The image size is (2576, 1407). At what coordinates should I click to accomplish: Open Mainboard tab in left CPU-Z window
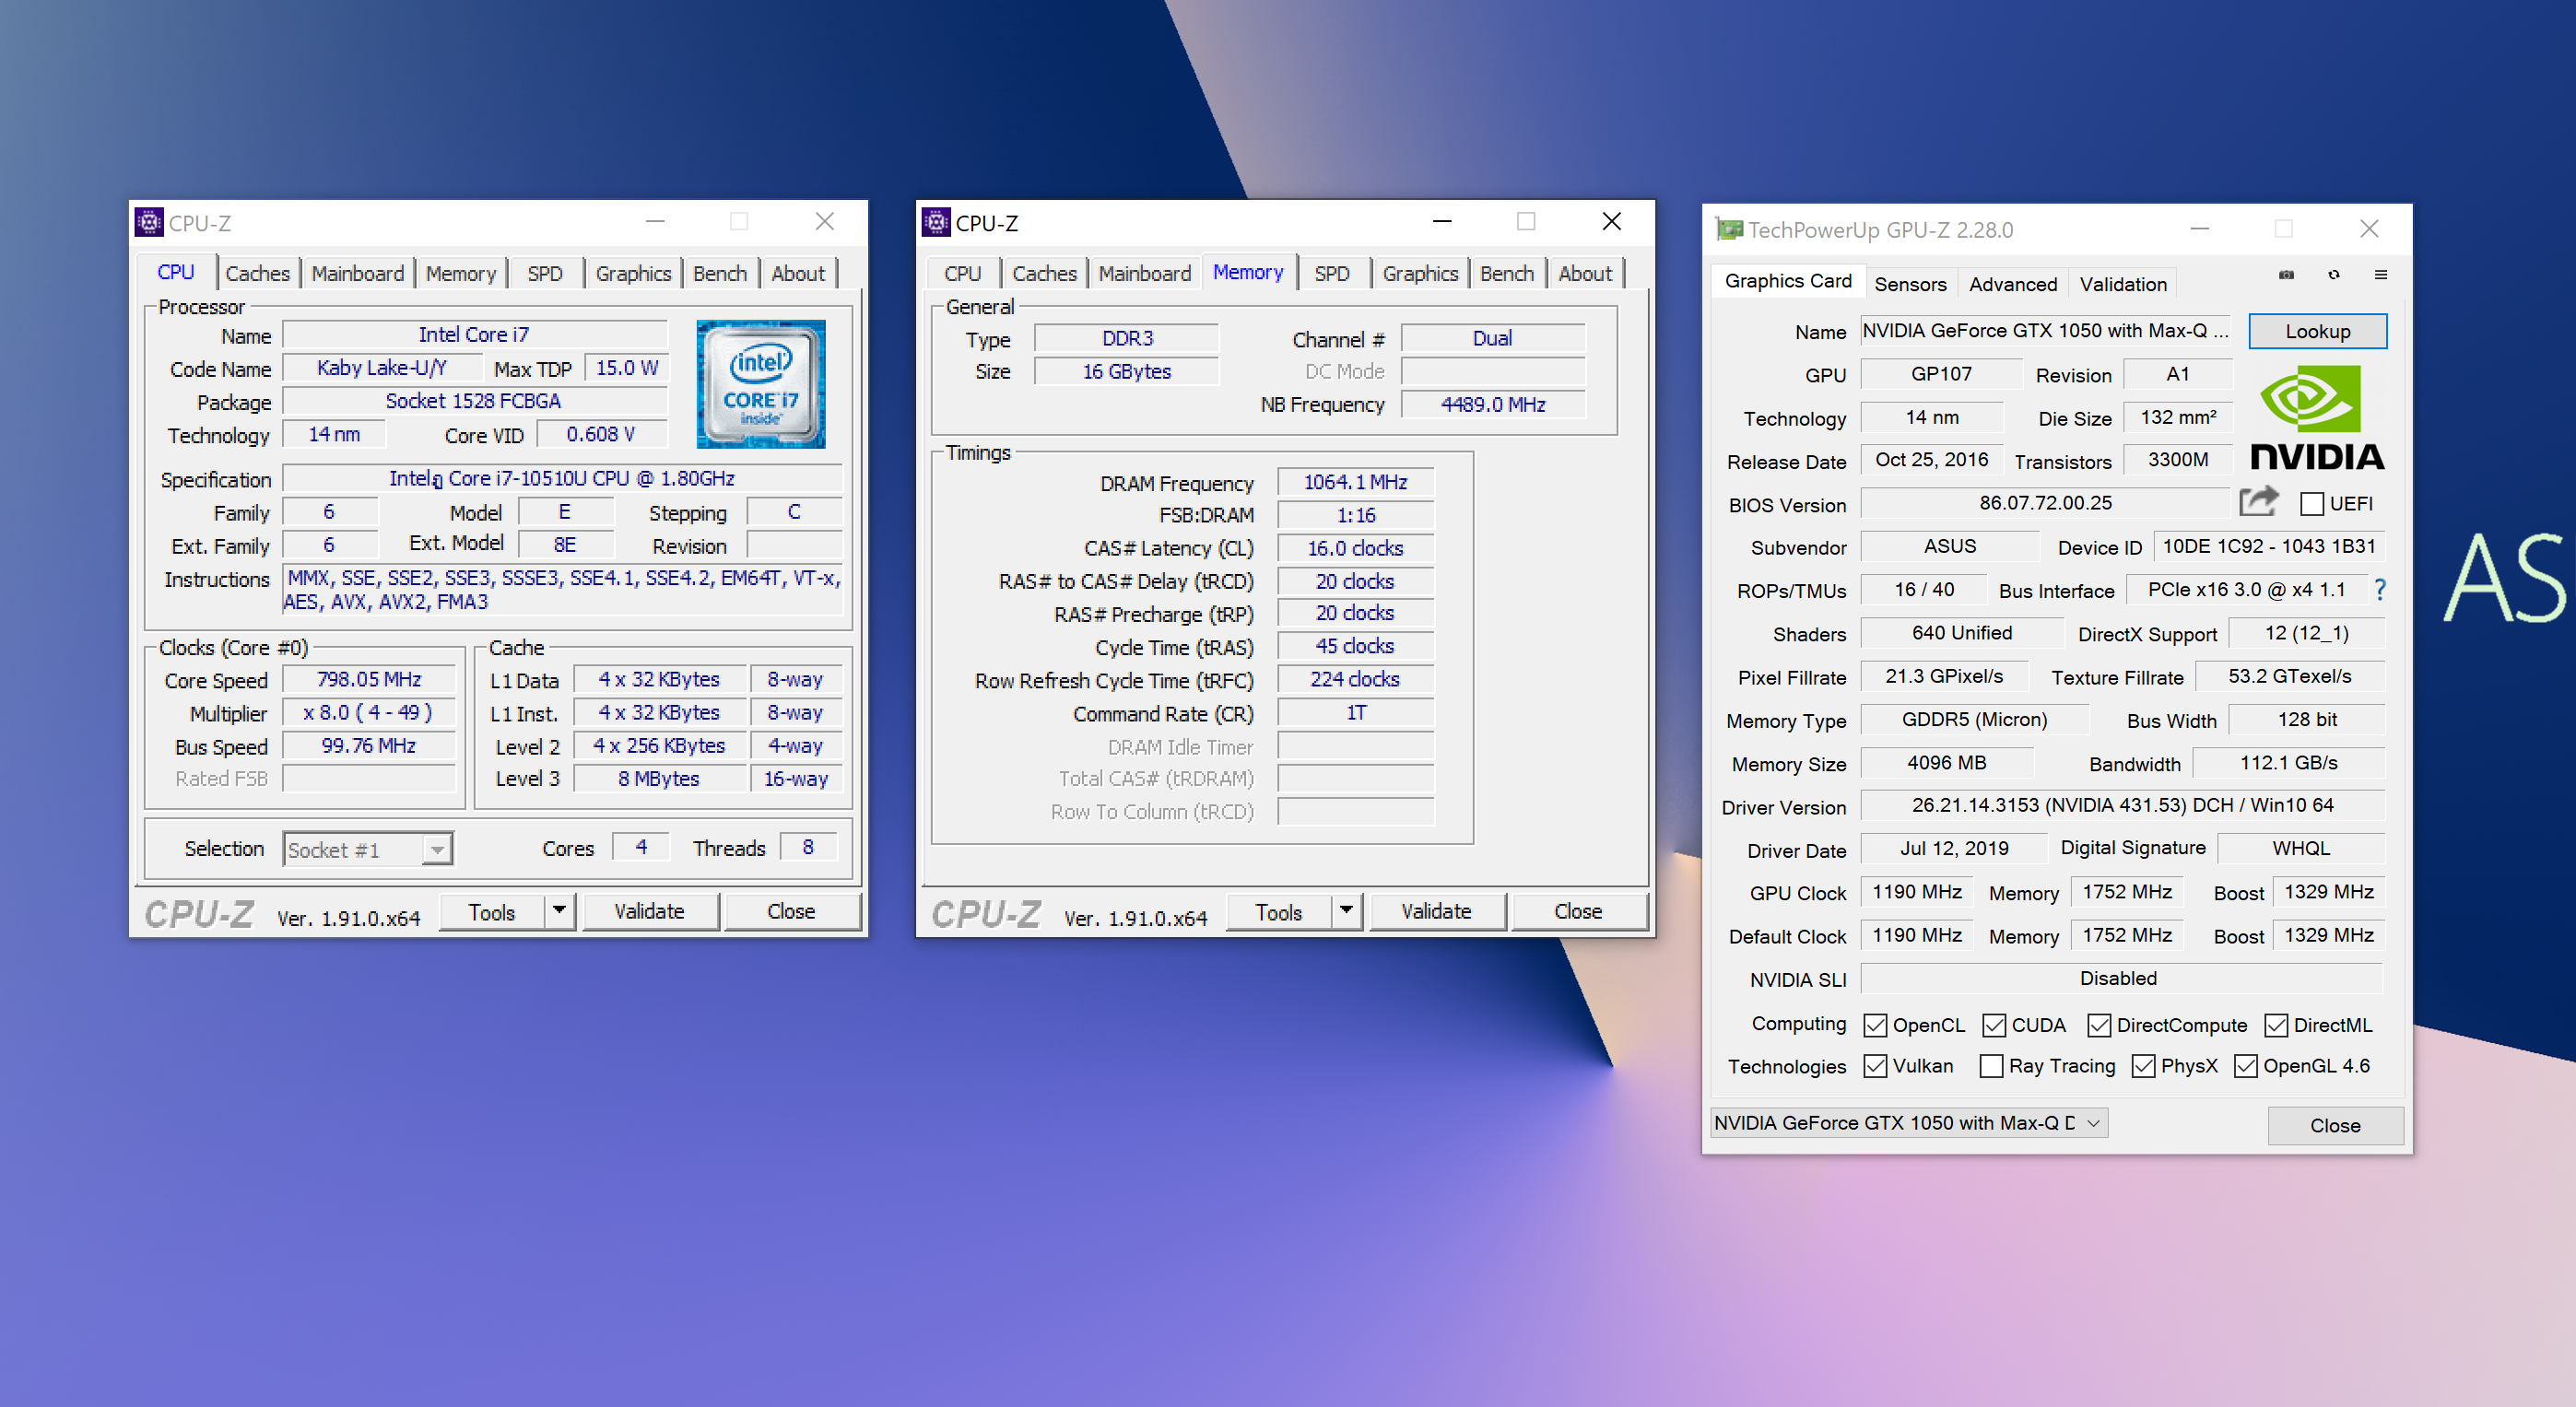pyautogui.click(x=357, y=273)
